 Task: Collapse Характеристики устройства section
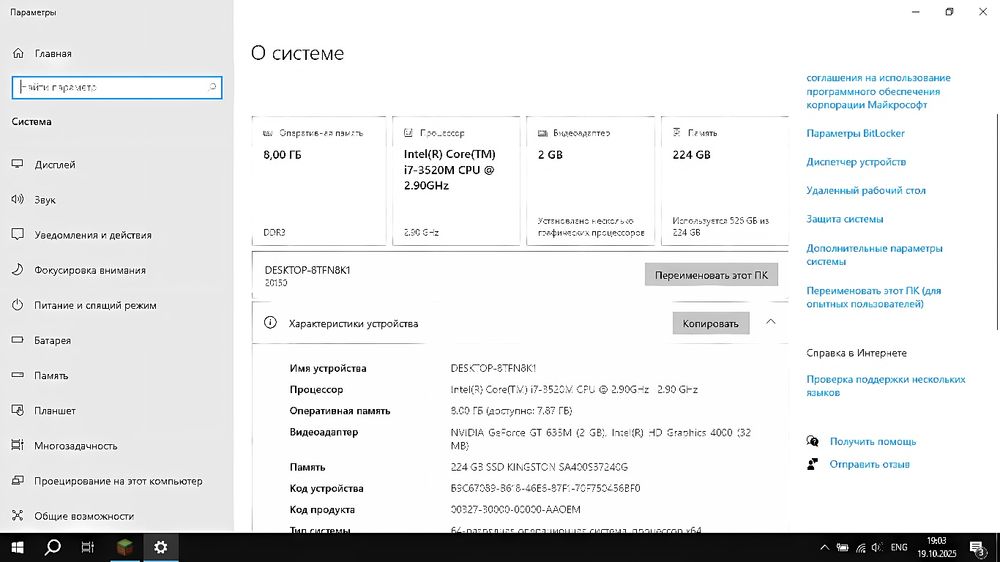click(x=770, y=322)
